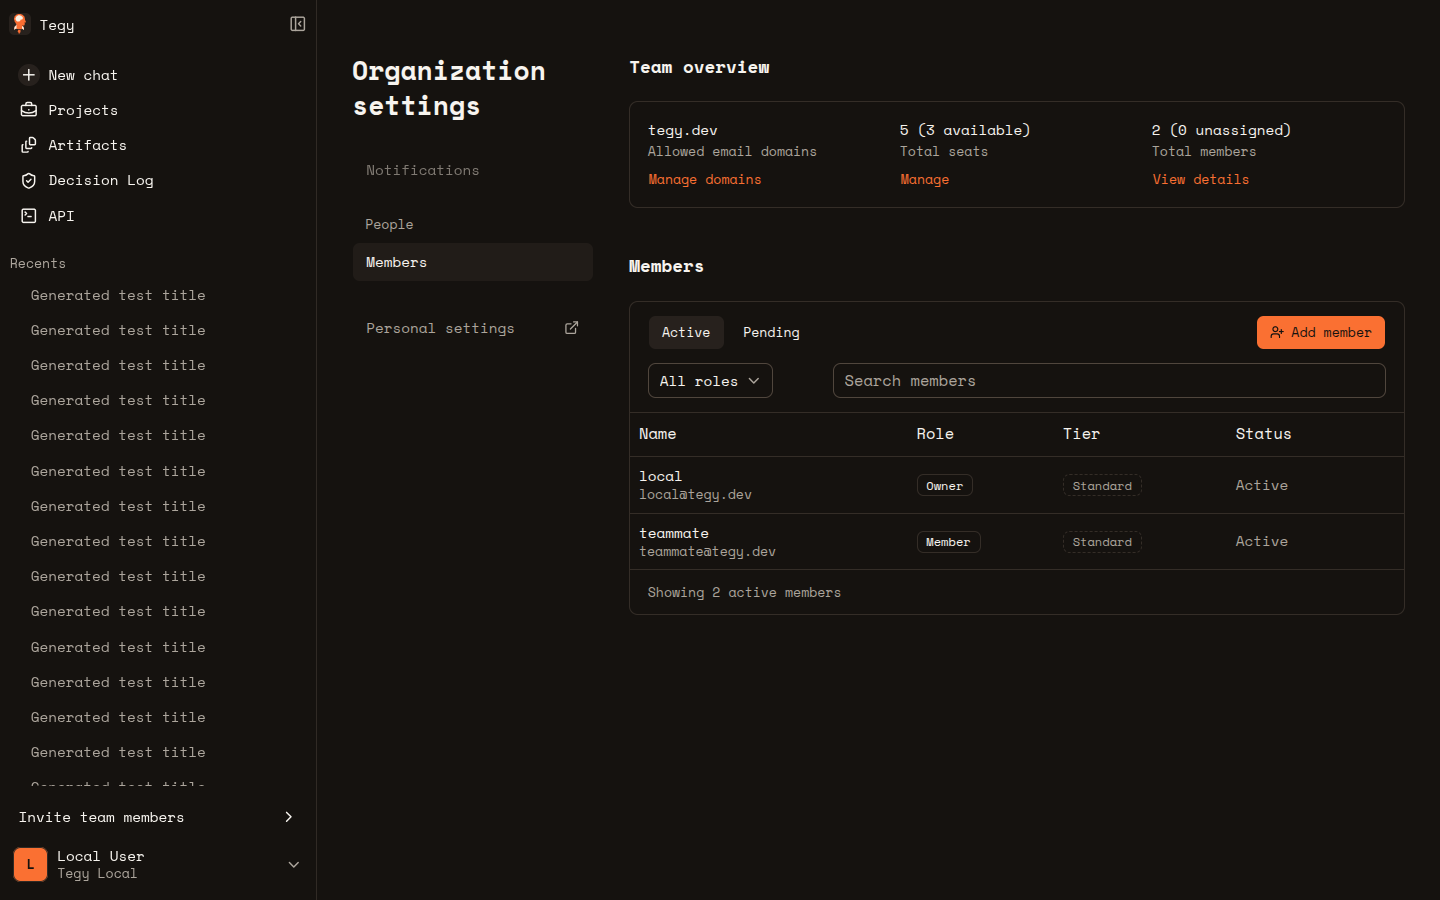Click the tegy.dev allowed domain text
This screenshot has width=1440, height=900.
682,130
